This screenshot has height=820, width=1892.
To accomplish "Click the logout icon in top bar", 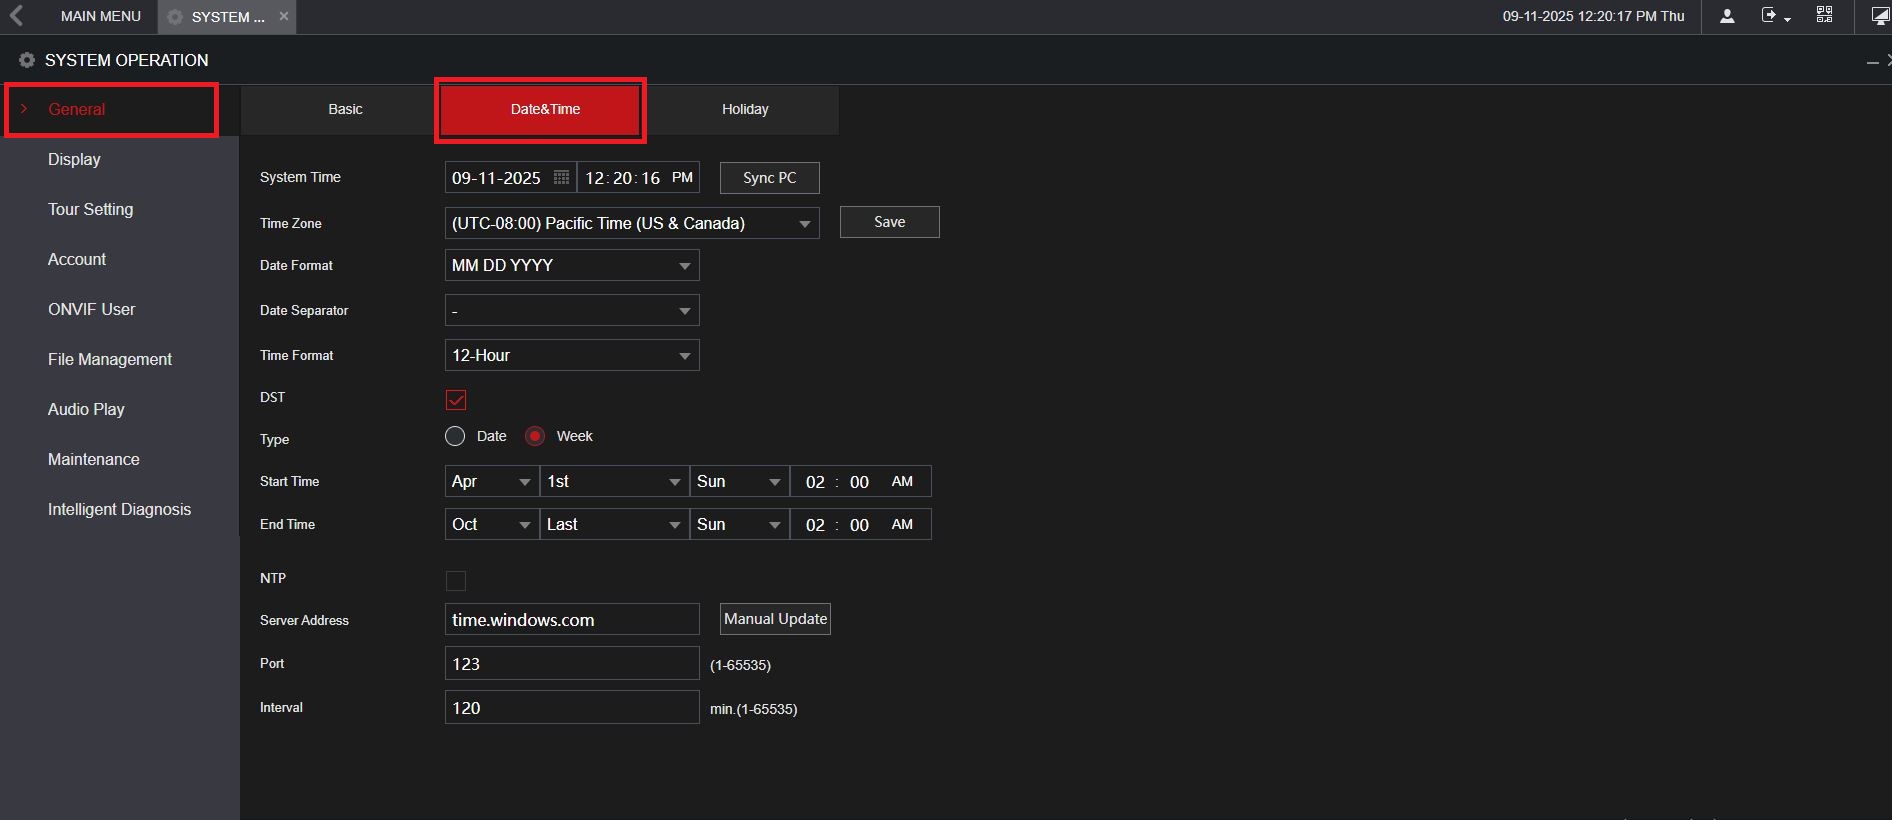I will (1771, 16).
